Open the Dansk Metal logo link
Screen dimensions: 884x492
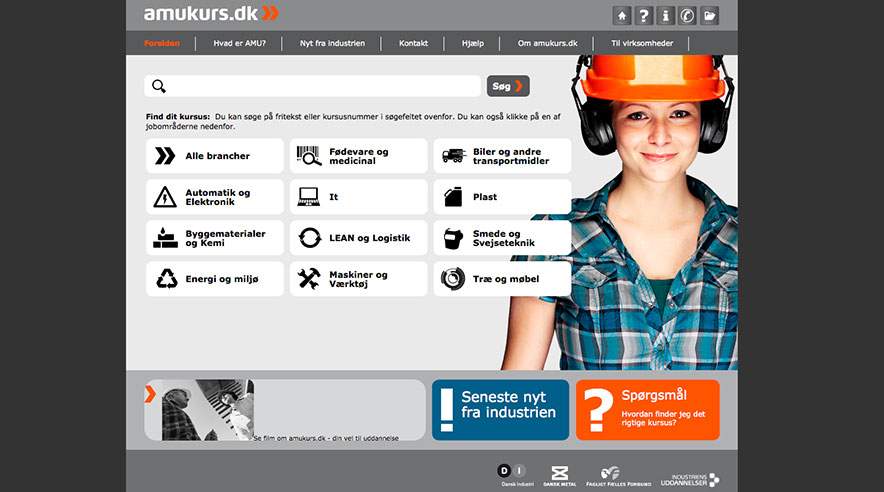click(560, 475)
